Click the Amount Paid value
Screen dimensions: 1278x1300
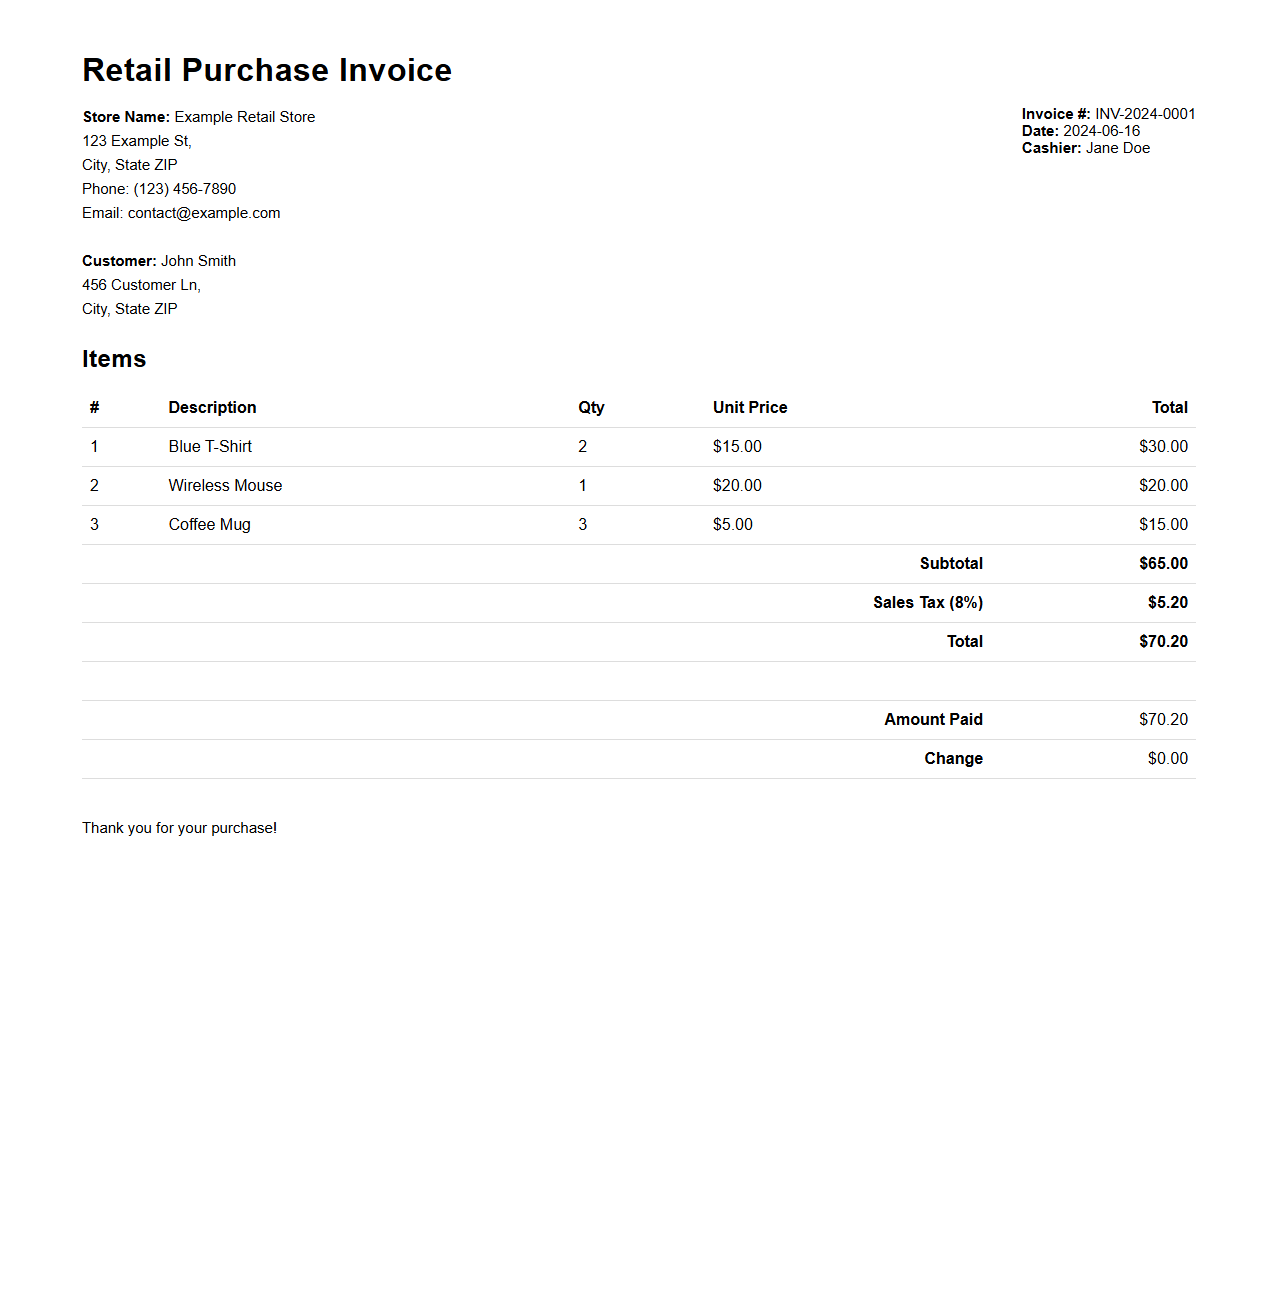coord(1163,719)
